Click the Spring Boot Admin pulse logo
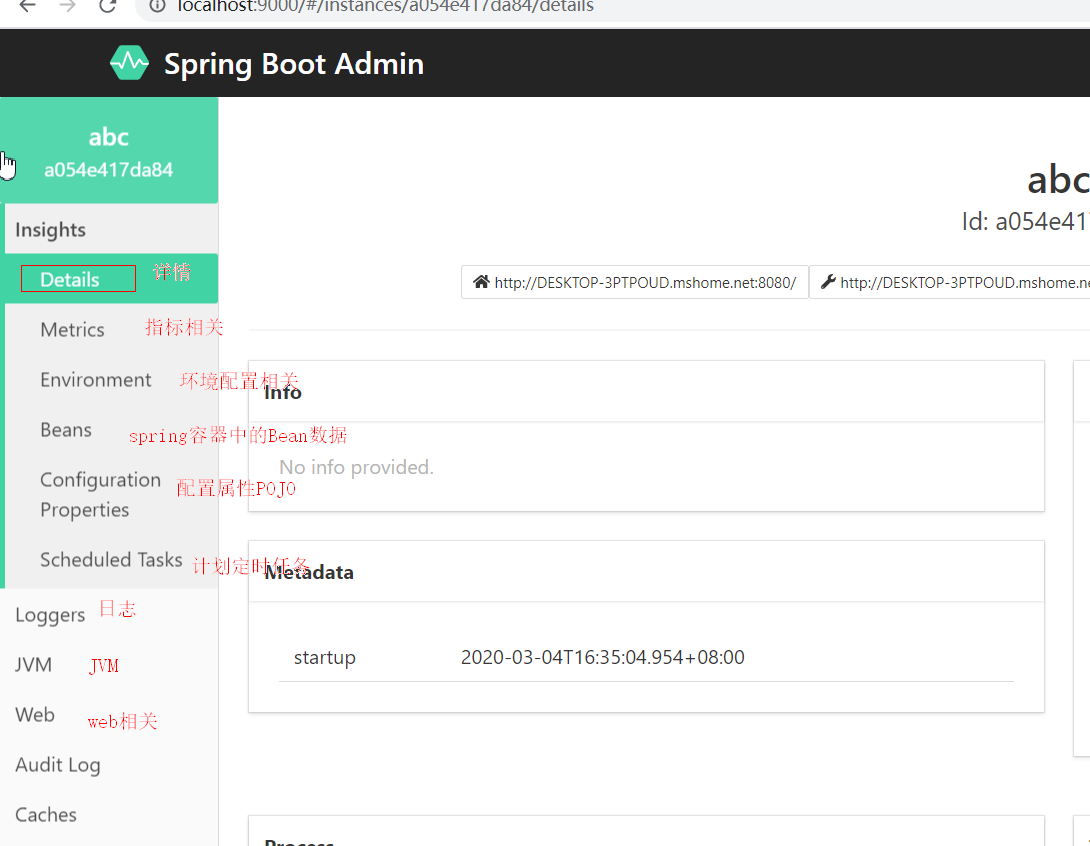 [x=129, y=63]
